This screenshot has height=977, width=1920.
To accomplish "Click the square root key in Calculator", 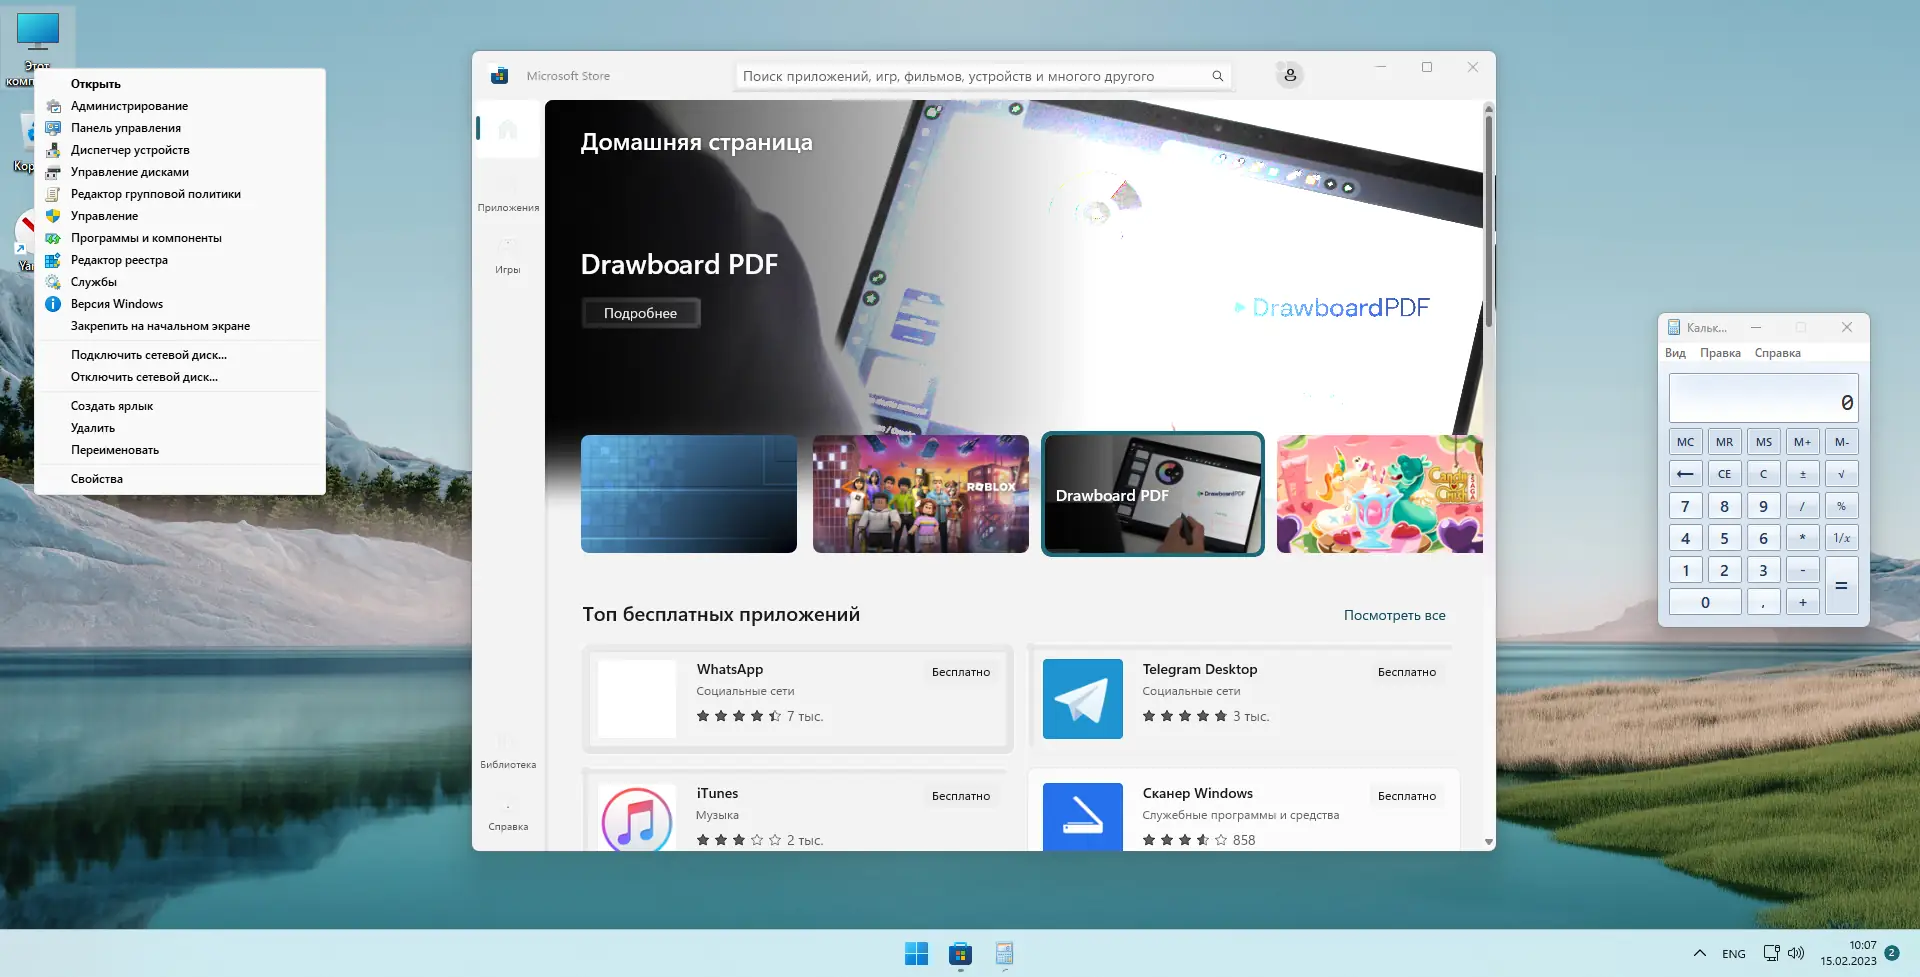I will pos(1841,474).
